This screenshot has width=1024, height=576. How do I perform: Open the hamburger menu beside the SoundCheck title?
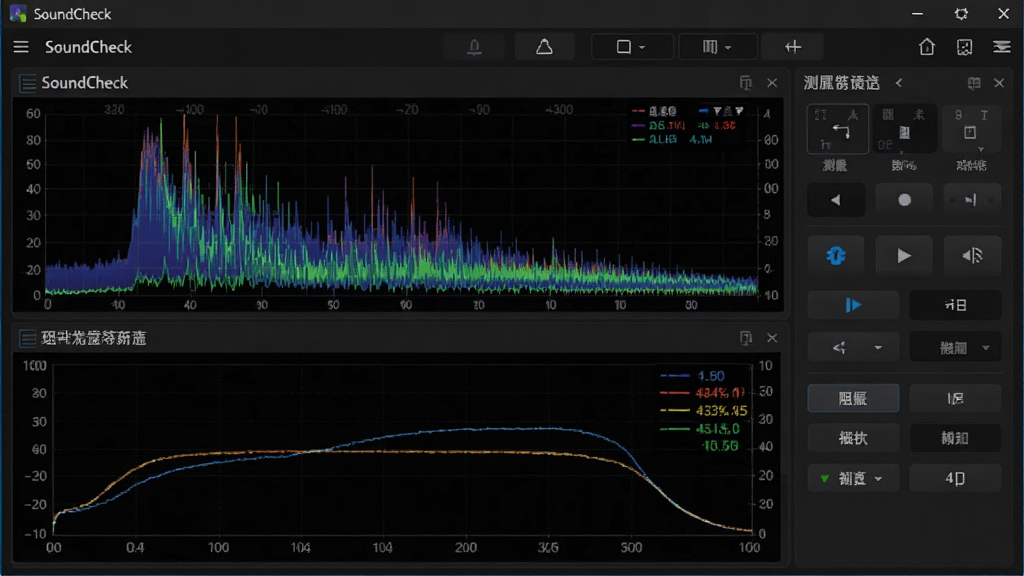click(21, 47)
